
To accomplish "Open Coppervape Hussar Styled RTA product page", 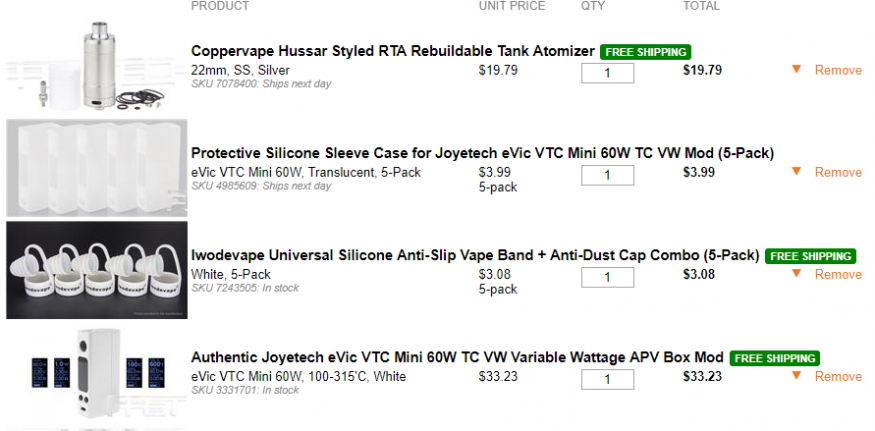I will point(393,51).
